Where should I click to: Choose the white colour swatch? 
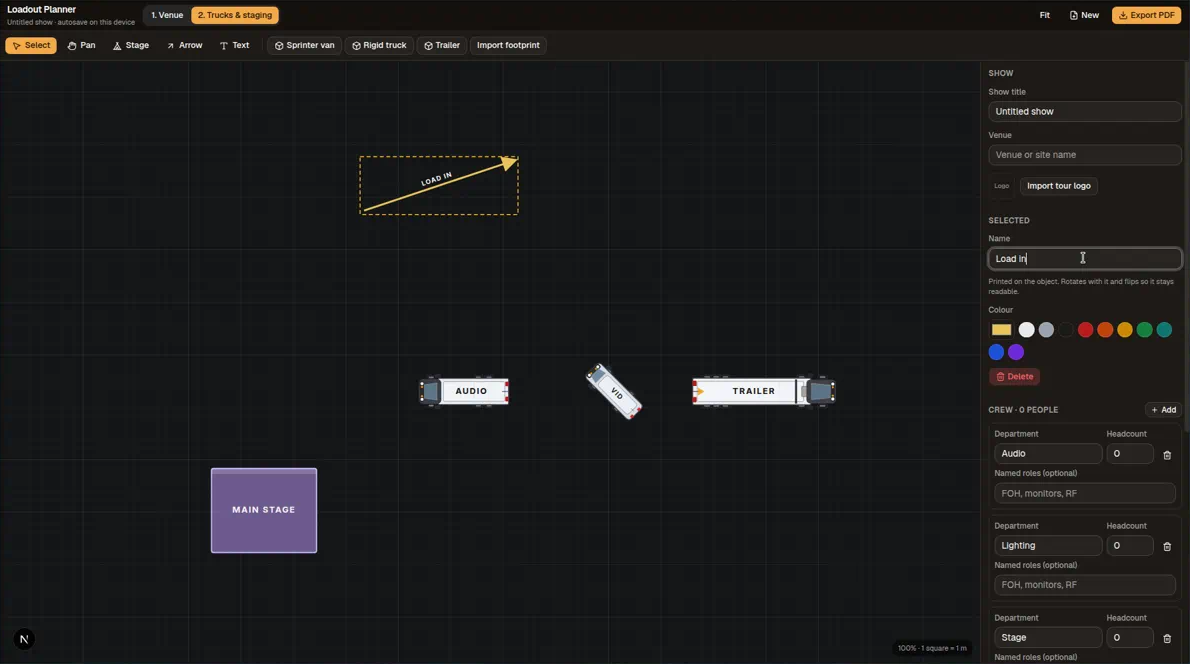point(1026,329)
